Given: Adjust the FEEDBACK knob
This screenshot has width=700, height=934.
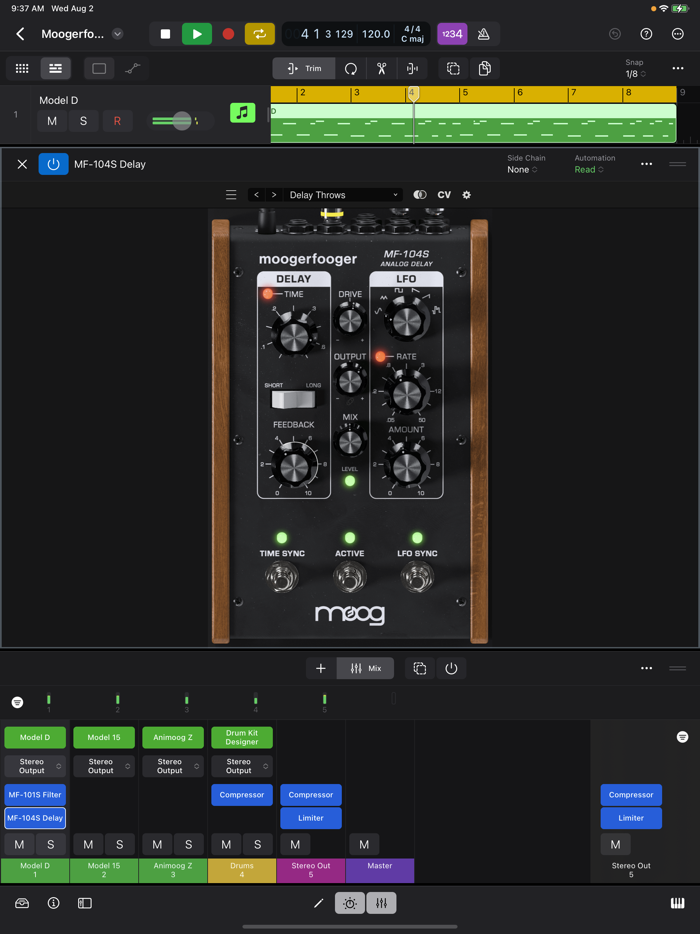Looking at the screenshot, I should click(294, 465).
